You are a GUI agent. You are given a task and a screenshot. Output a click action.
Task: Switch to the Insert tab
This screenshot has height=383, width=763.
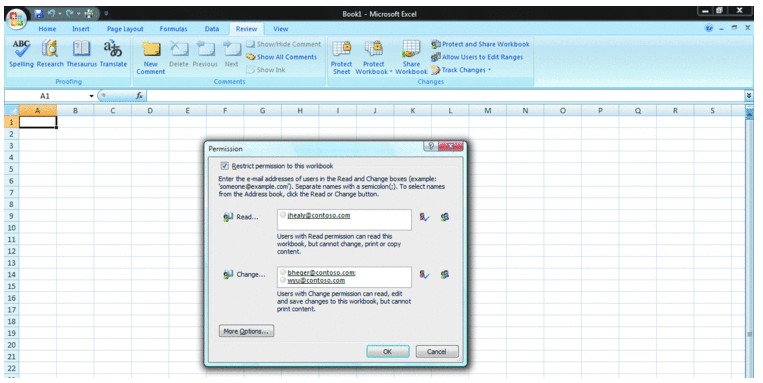(81, 29)
